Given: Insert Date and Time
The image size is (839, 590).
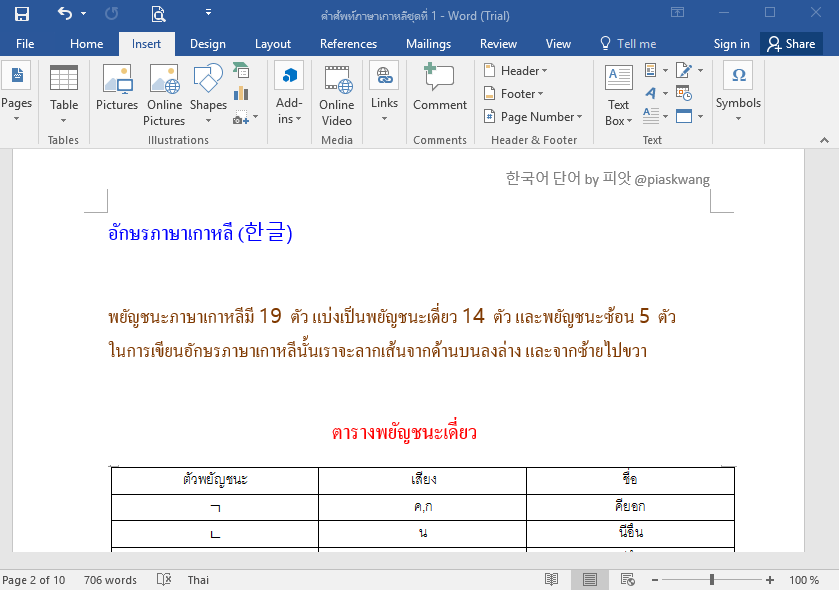Looking at the screenshot, I should tap(684, 93).
